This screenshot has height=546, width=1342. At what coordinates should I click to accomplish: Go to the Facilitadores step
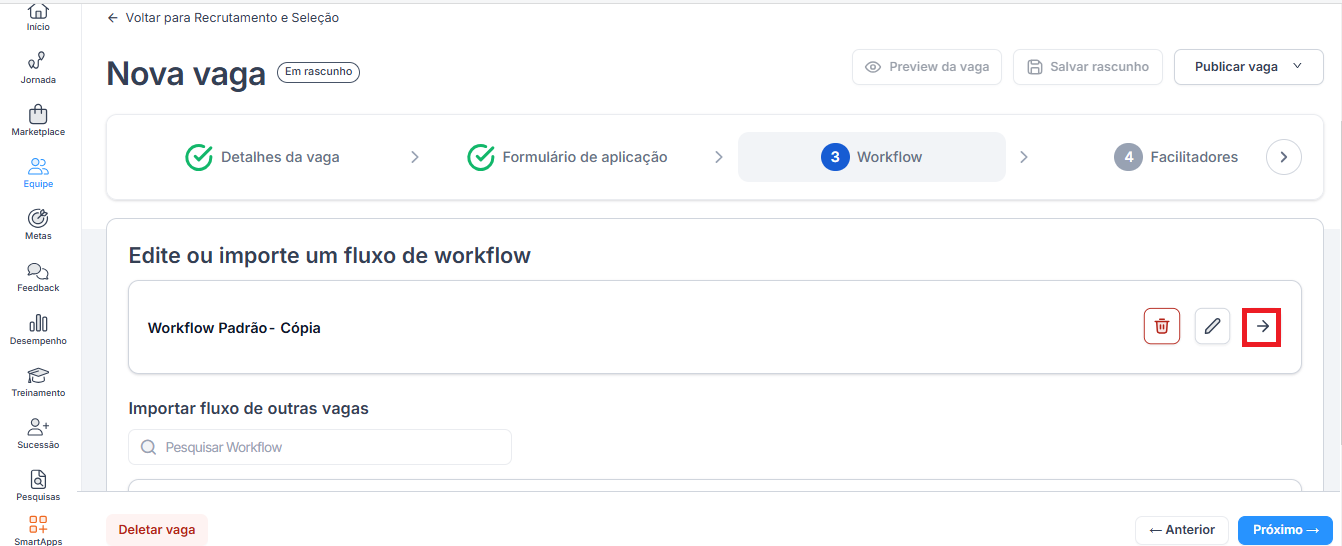tap(1176, 157)
